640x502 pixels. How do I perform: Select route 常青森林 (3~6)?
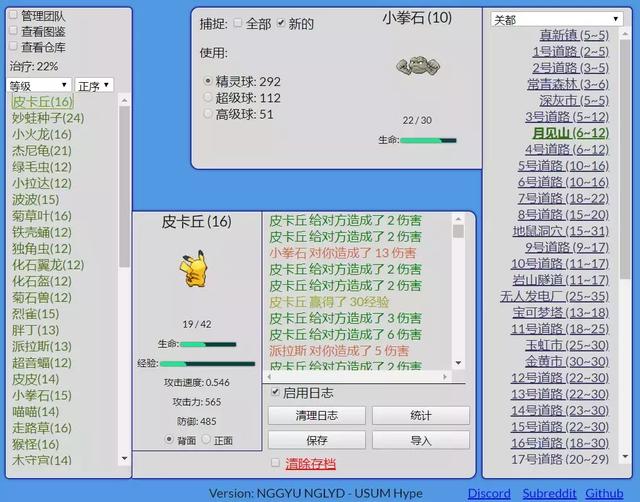568,84
